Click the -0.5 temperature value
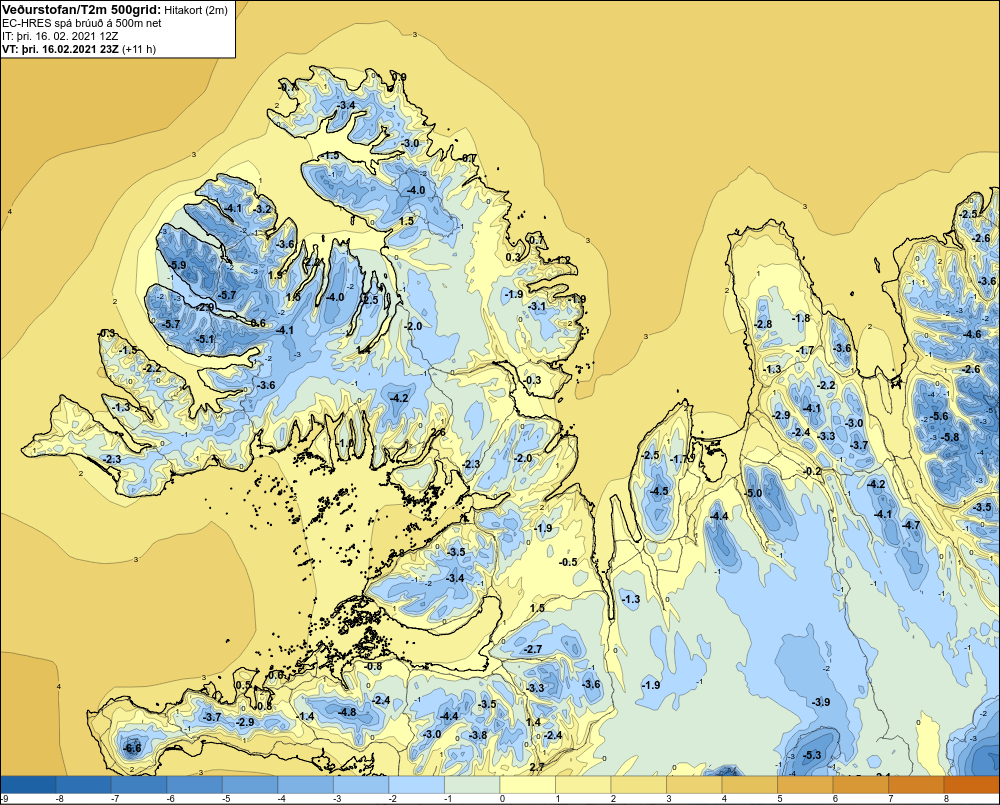Image resolution: width=1000 pixels, height=805 pixels. point(568,562)
